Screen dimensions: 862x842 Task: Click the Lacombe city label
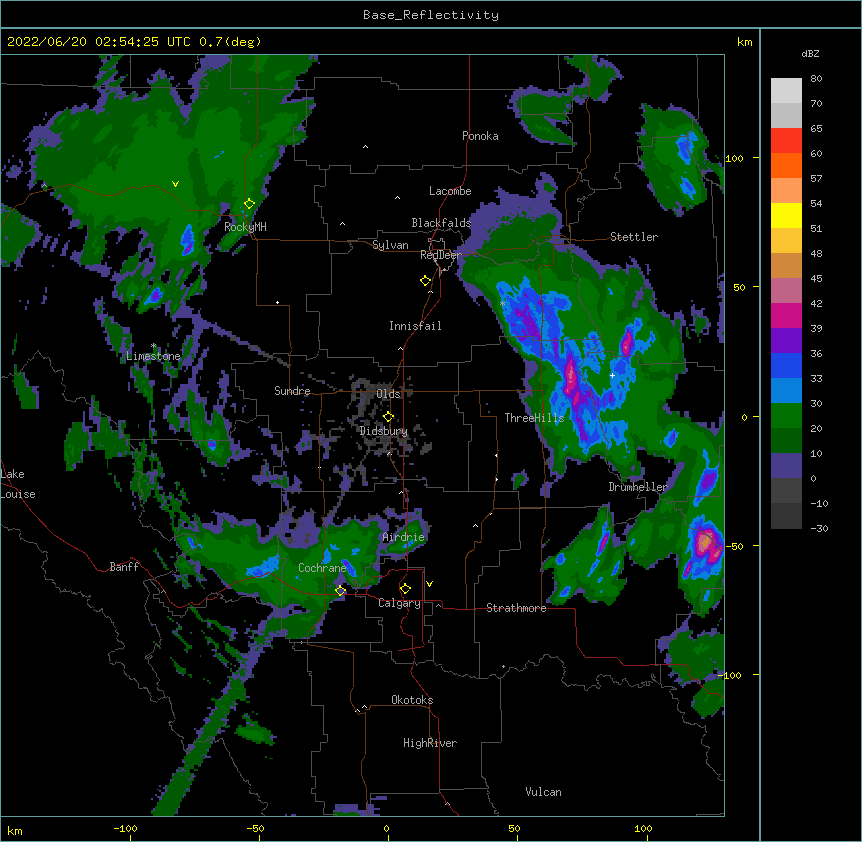click(450, 191)
